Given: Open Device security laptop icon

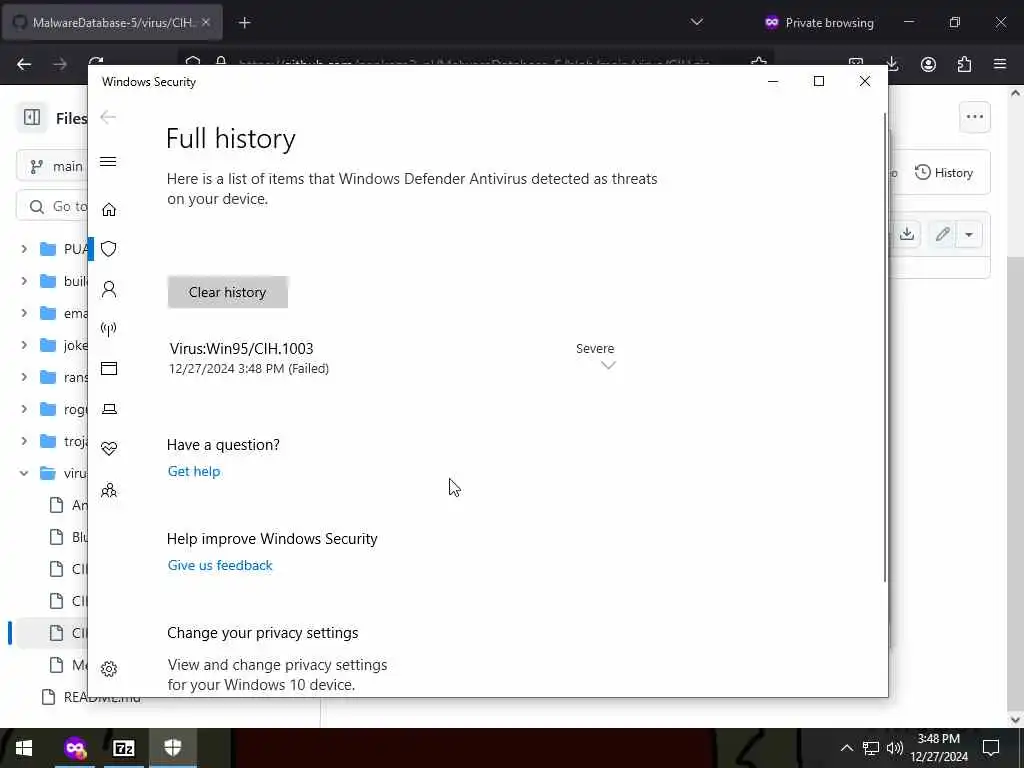Looking at the screenshot, I should [109, 409].
